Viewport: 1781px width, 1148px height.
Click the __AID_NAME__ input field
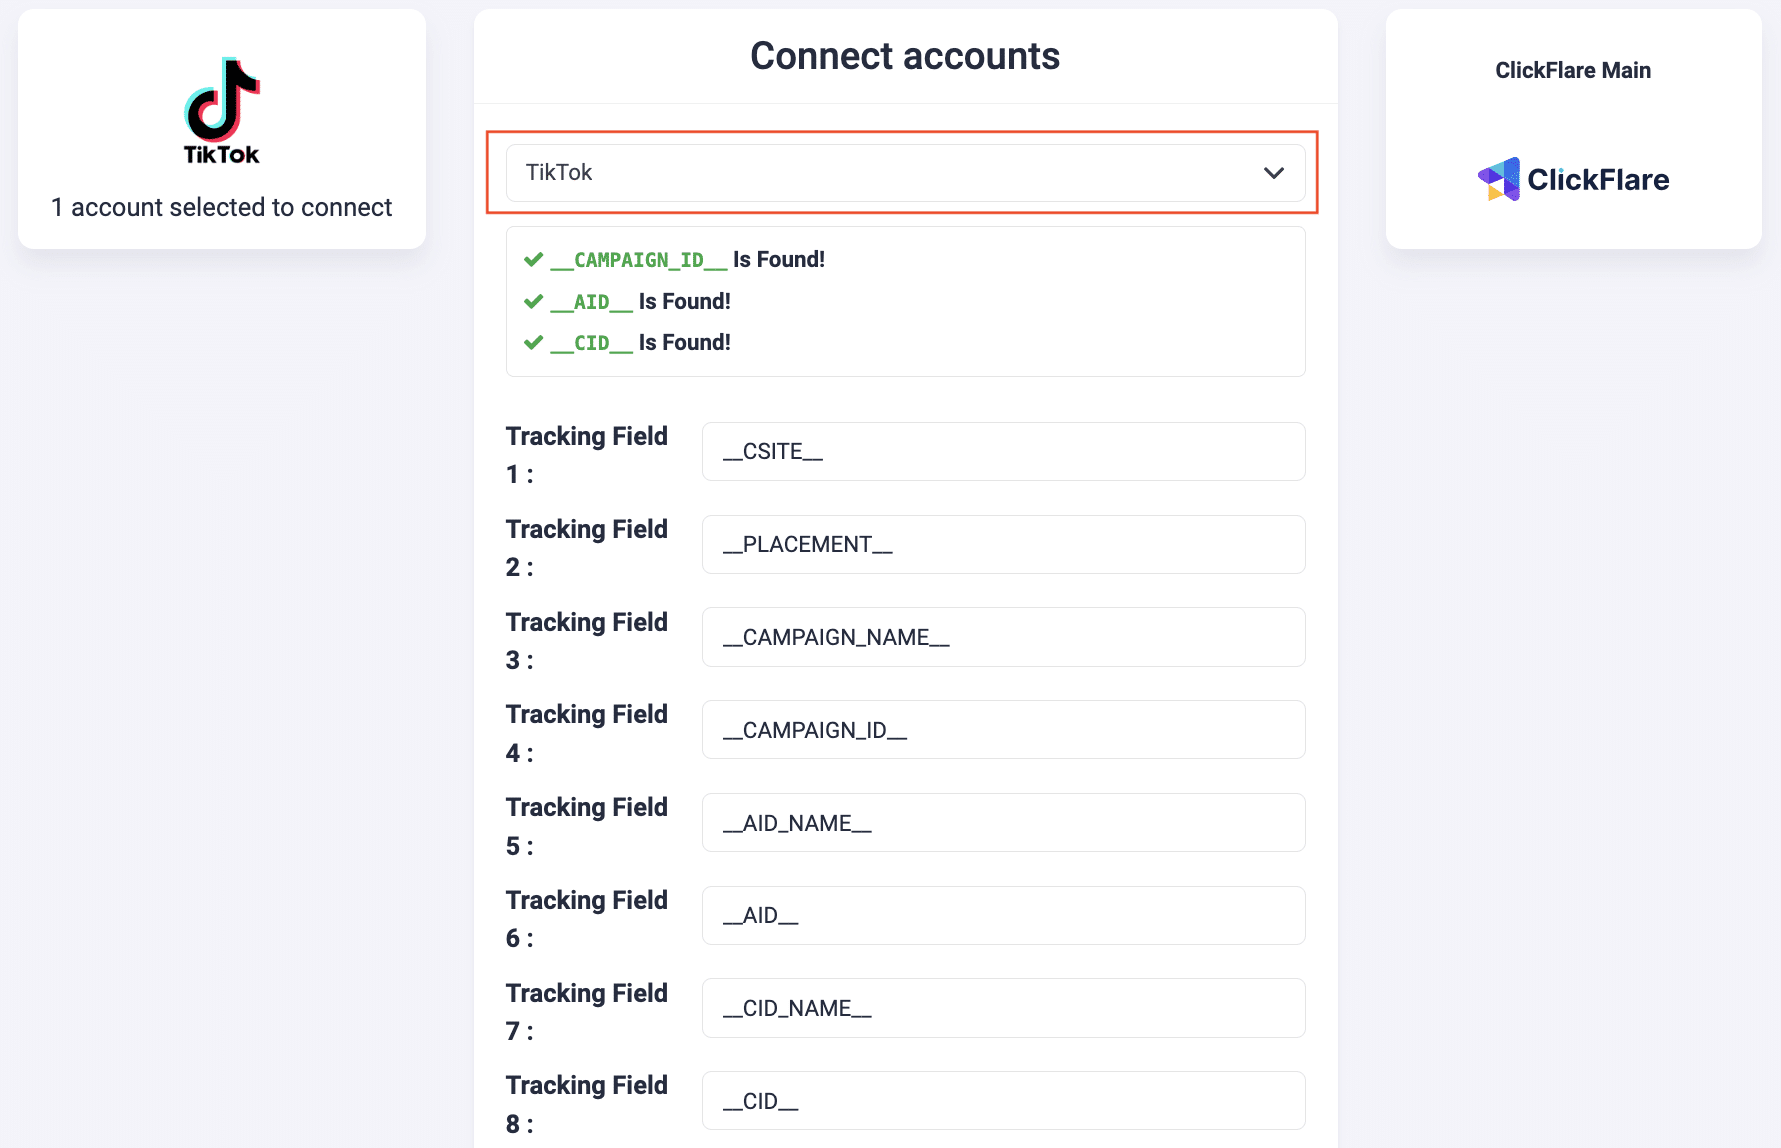click(1003, 823)
